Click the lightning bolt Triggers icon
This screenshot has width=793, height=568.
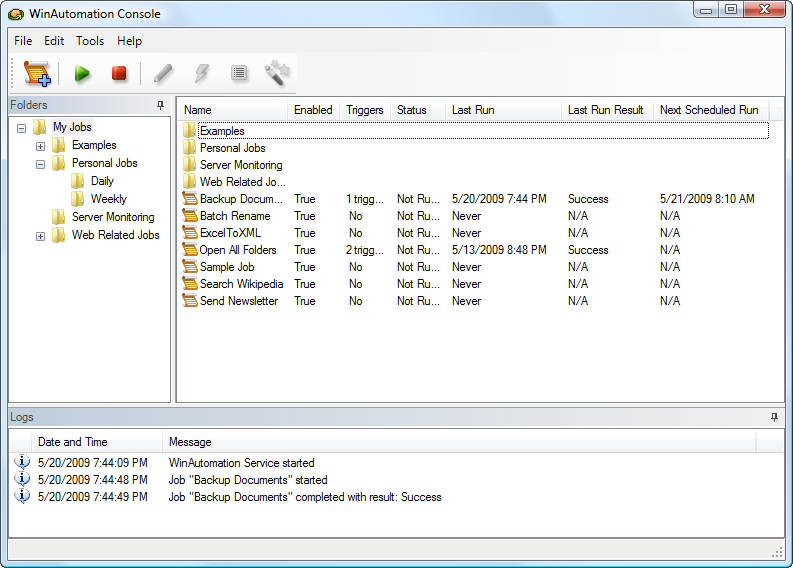coord(201,73)
